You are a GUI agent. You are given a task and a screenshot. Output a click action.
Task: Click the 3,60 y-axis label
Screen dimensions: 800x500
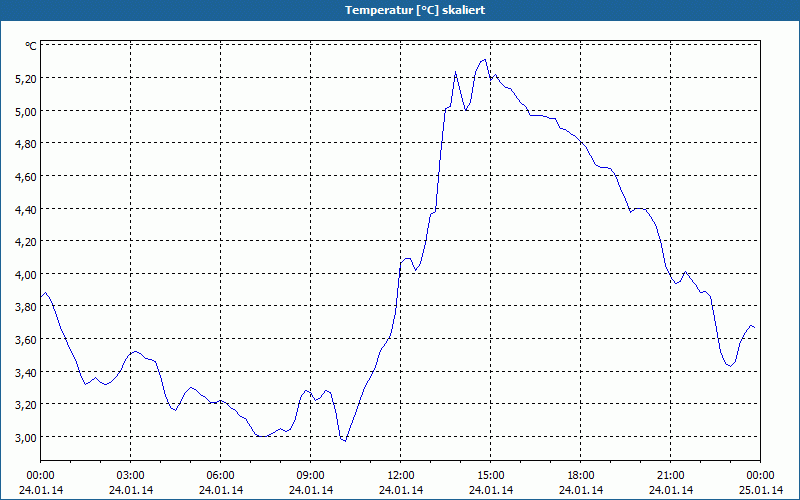26,339
